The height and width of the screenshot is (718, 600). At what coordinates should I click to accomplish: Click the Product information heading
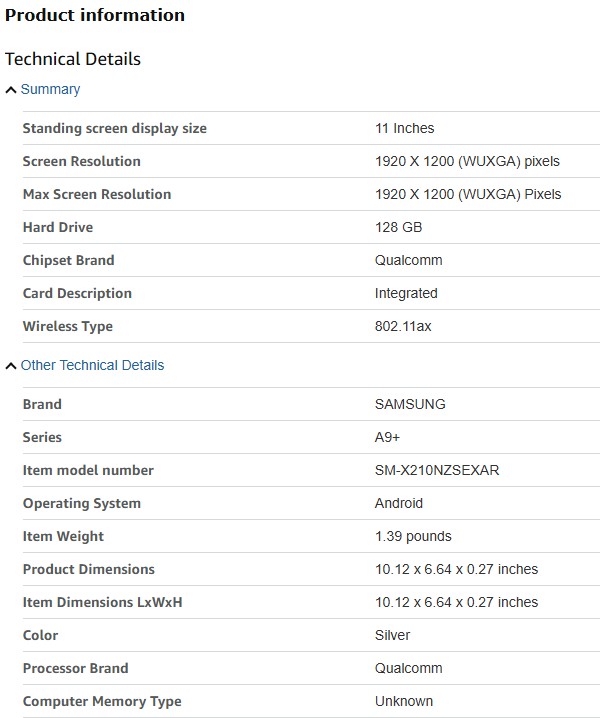[x=95, y=15]
